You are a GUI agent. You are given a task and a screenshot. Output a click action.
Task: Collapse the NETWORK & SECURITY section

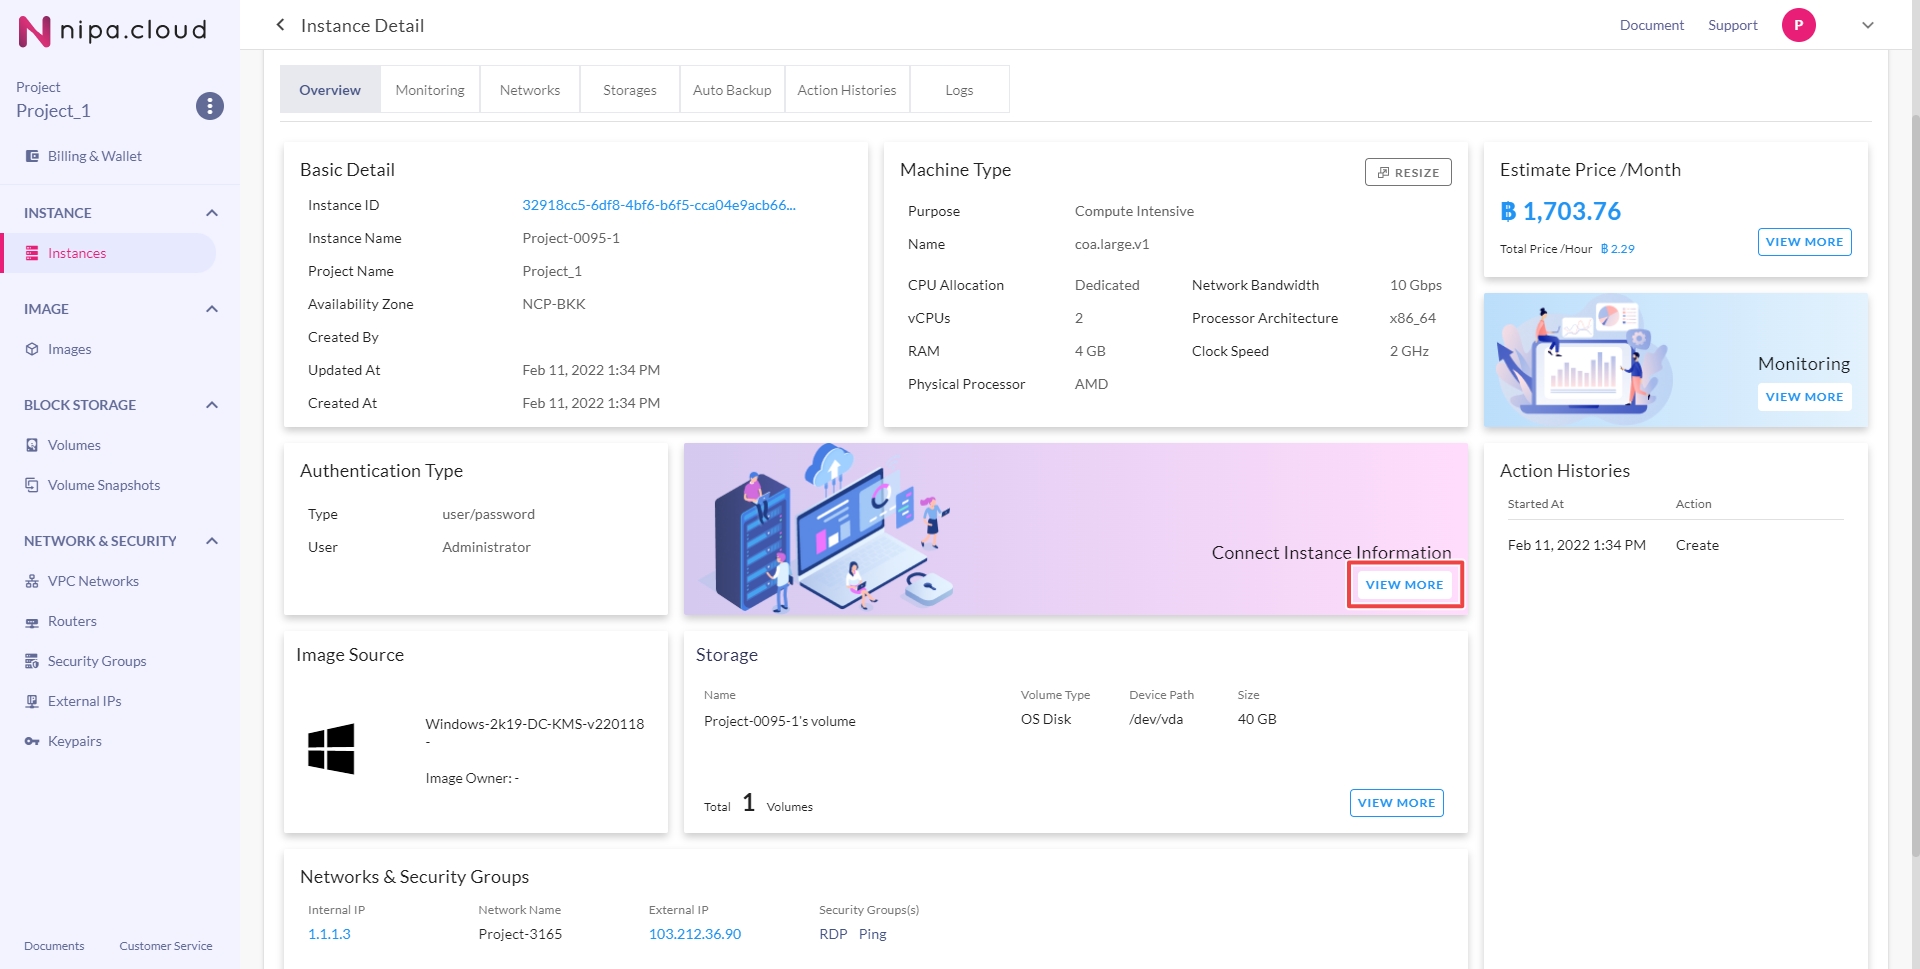point(212,541)
